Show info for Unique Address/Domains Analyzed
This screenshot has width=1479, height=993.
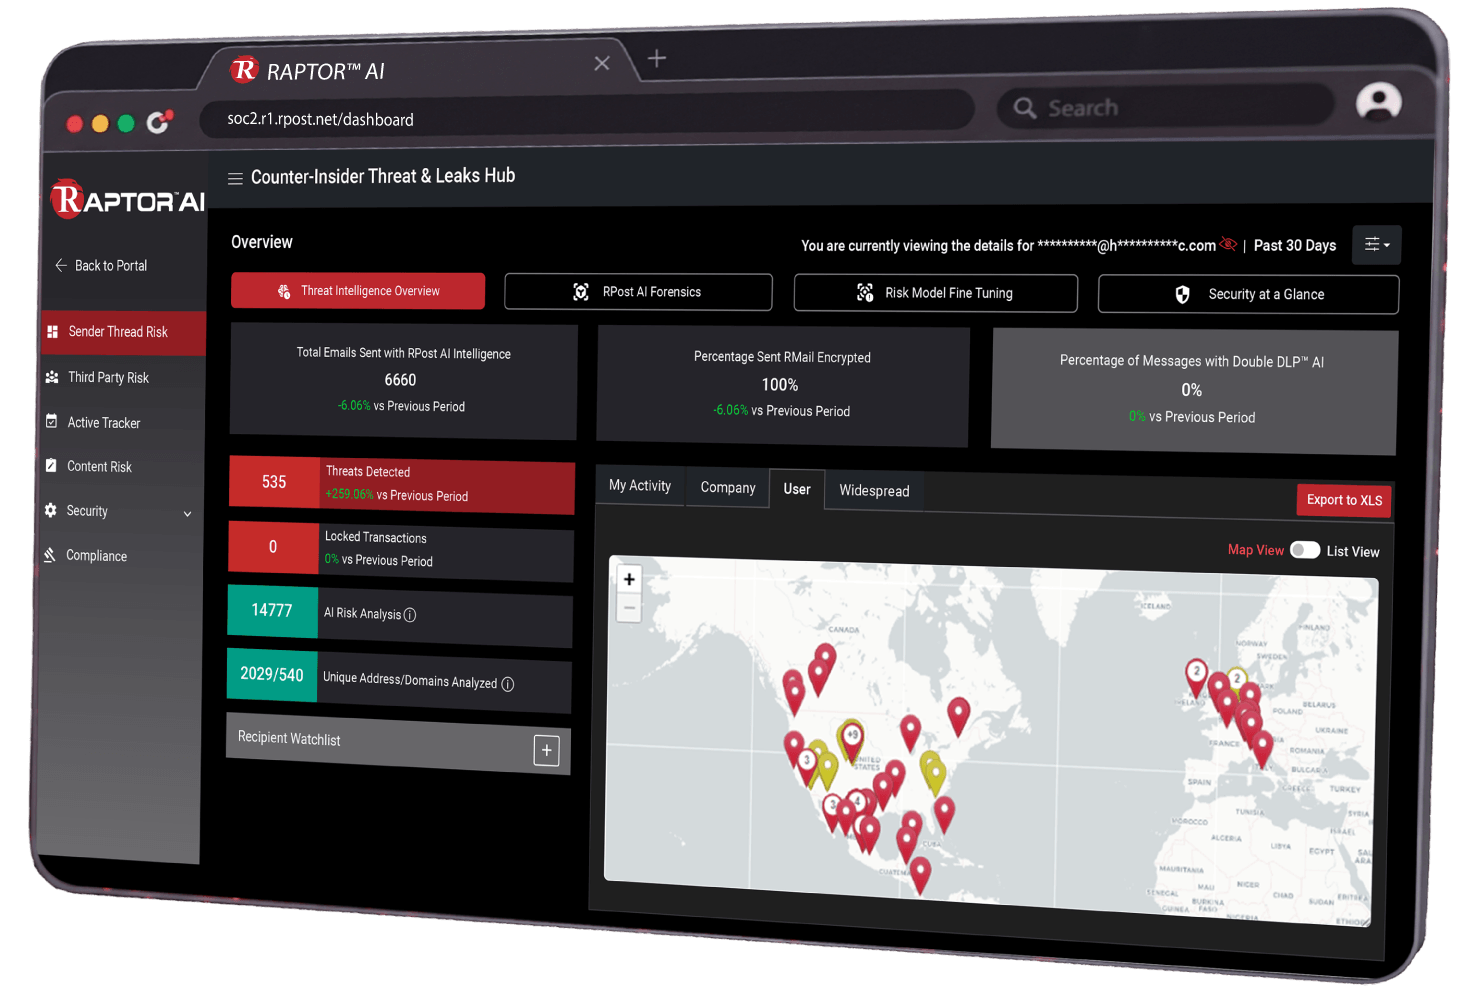(x=508, y=684)
